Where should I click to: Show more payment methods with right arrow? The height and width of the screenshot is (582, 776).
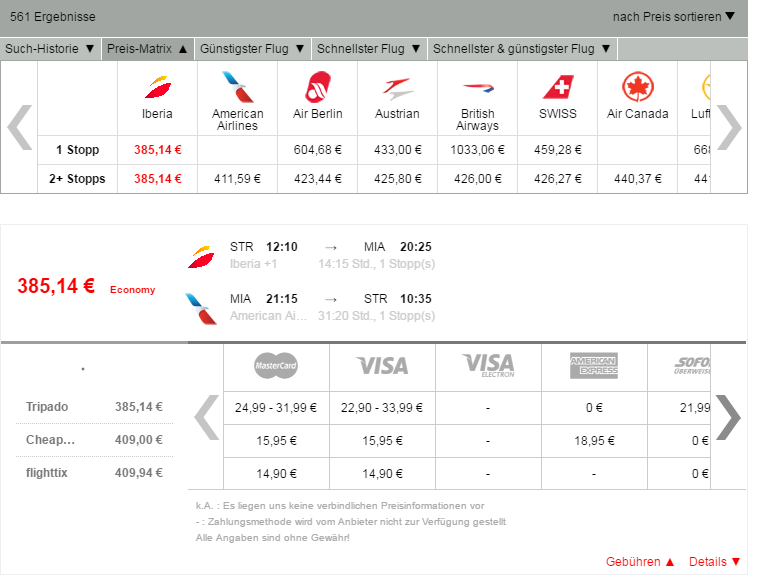coord(728,418)
